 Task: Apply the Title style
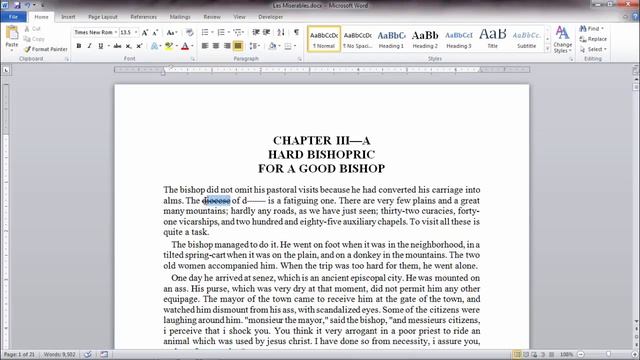click(x=493, y=39)
